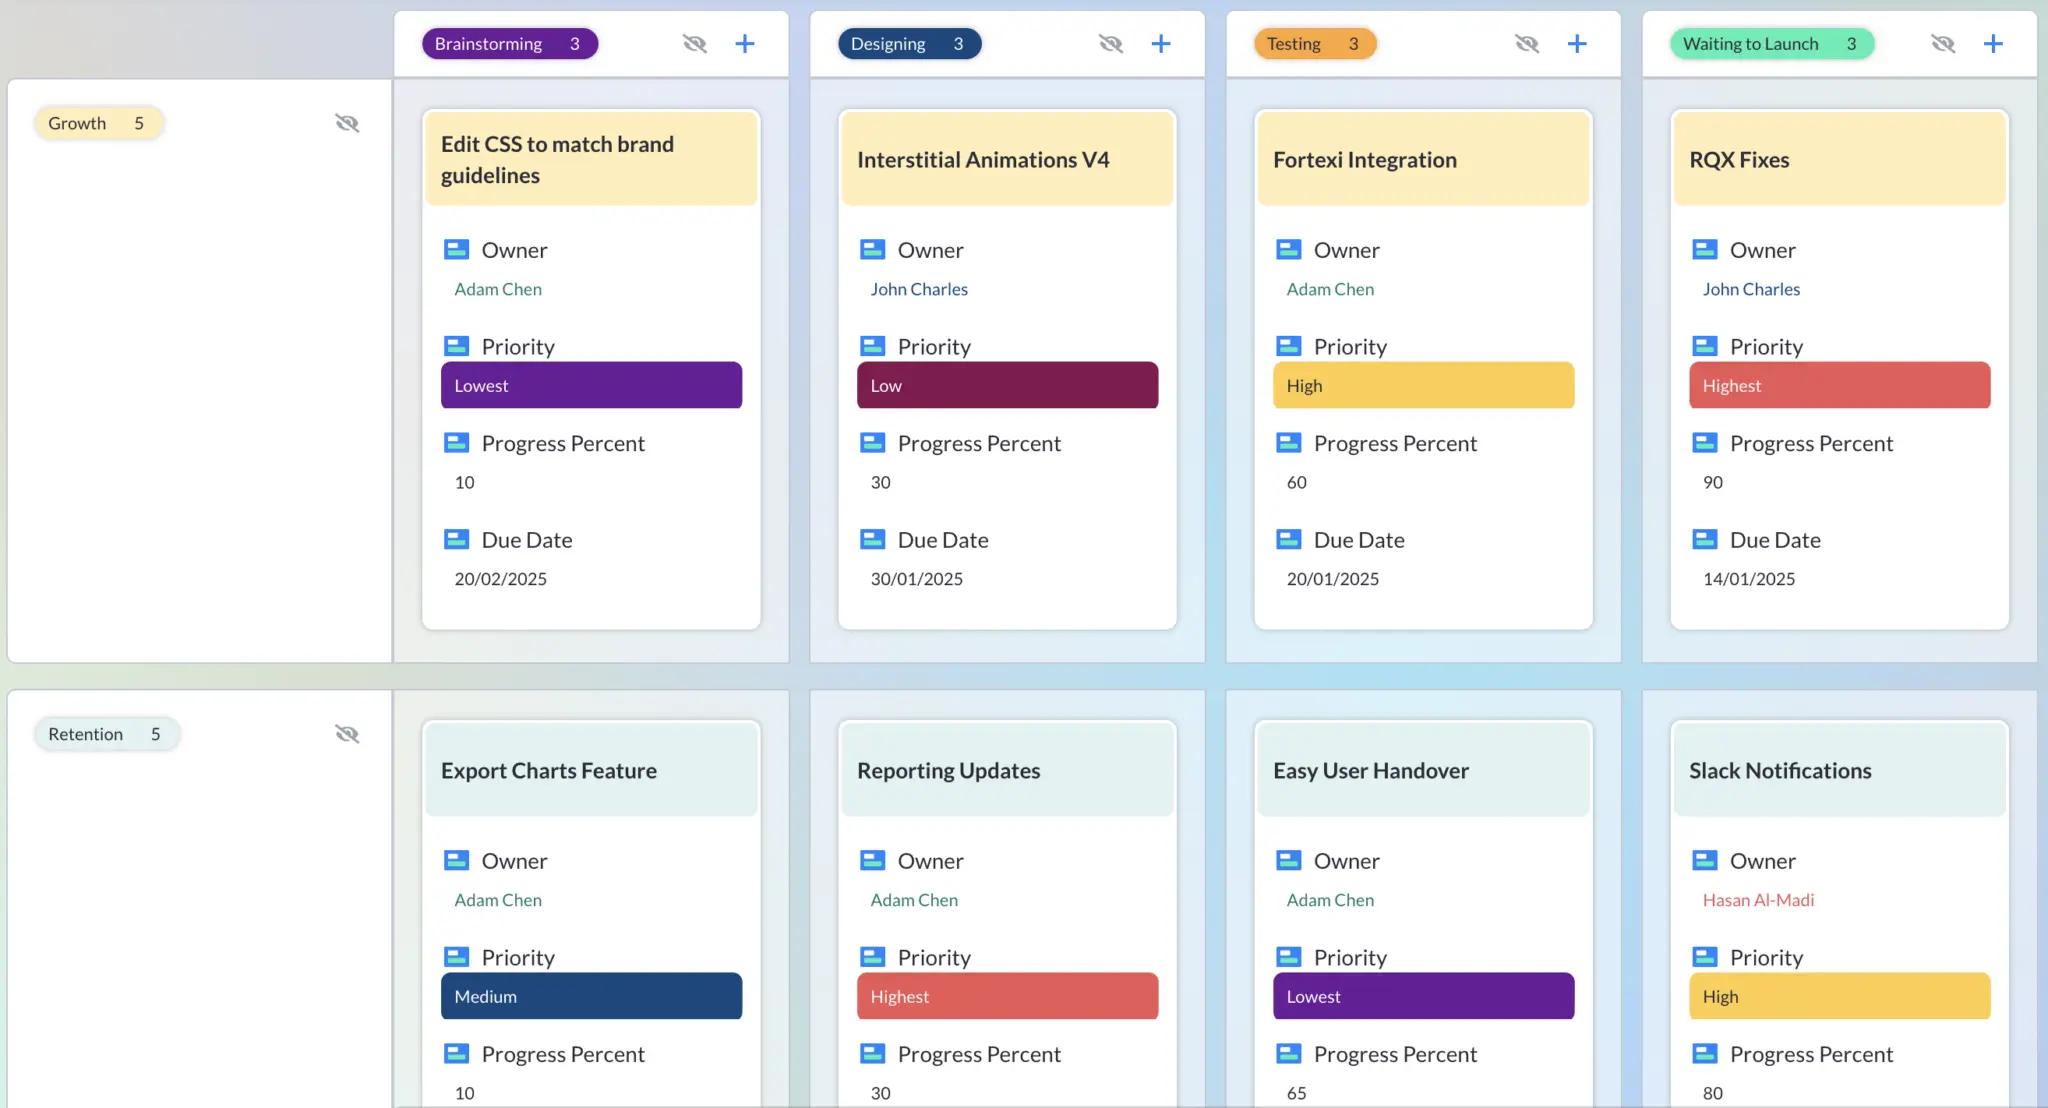Hide the Brainstorming column cards
2048x1108 pixels.
(693, 44)
